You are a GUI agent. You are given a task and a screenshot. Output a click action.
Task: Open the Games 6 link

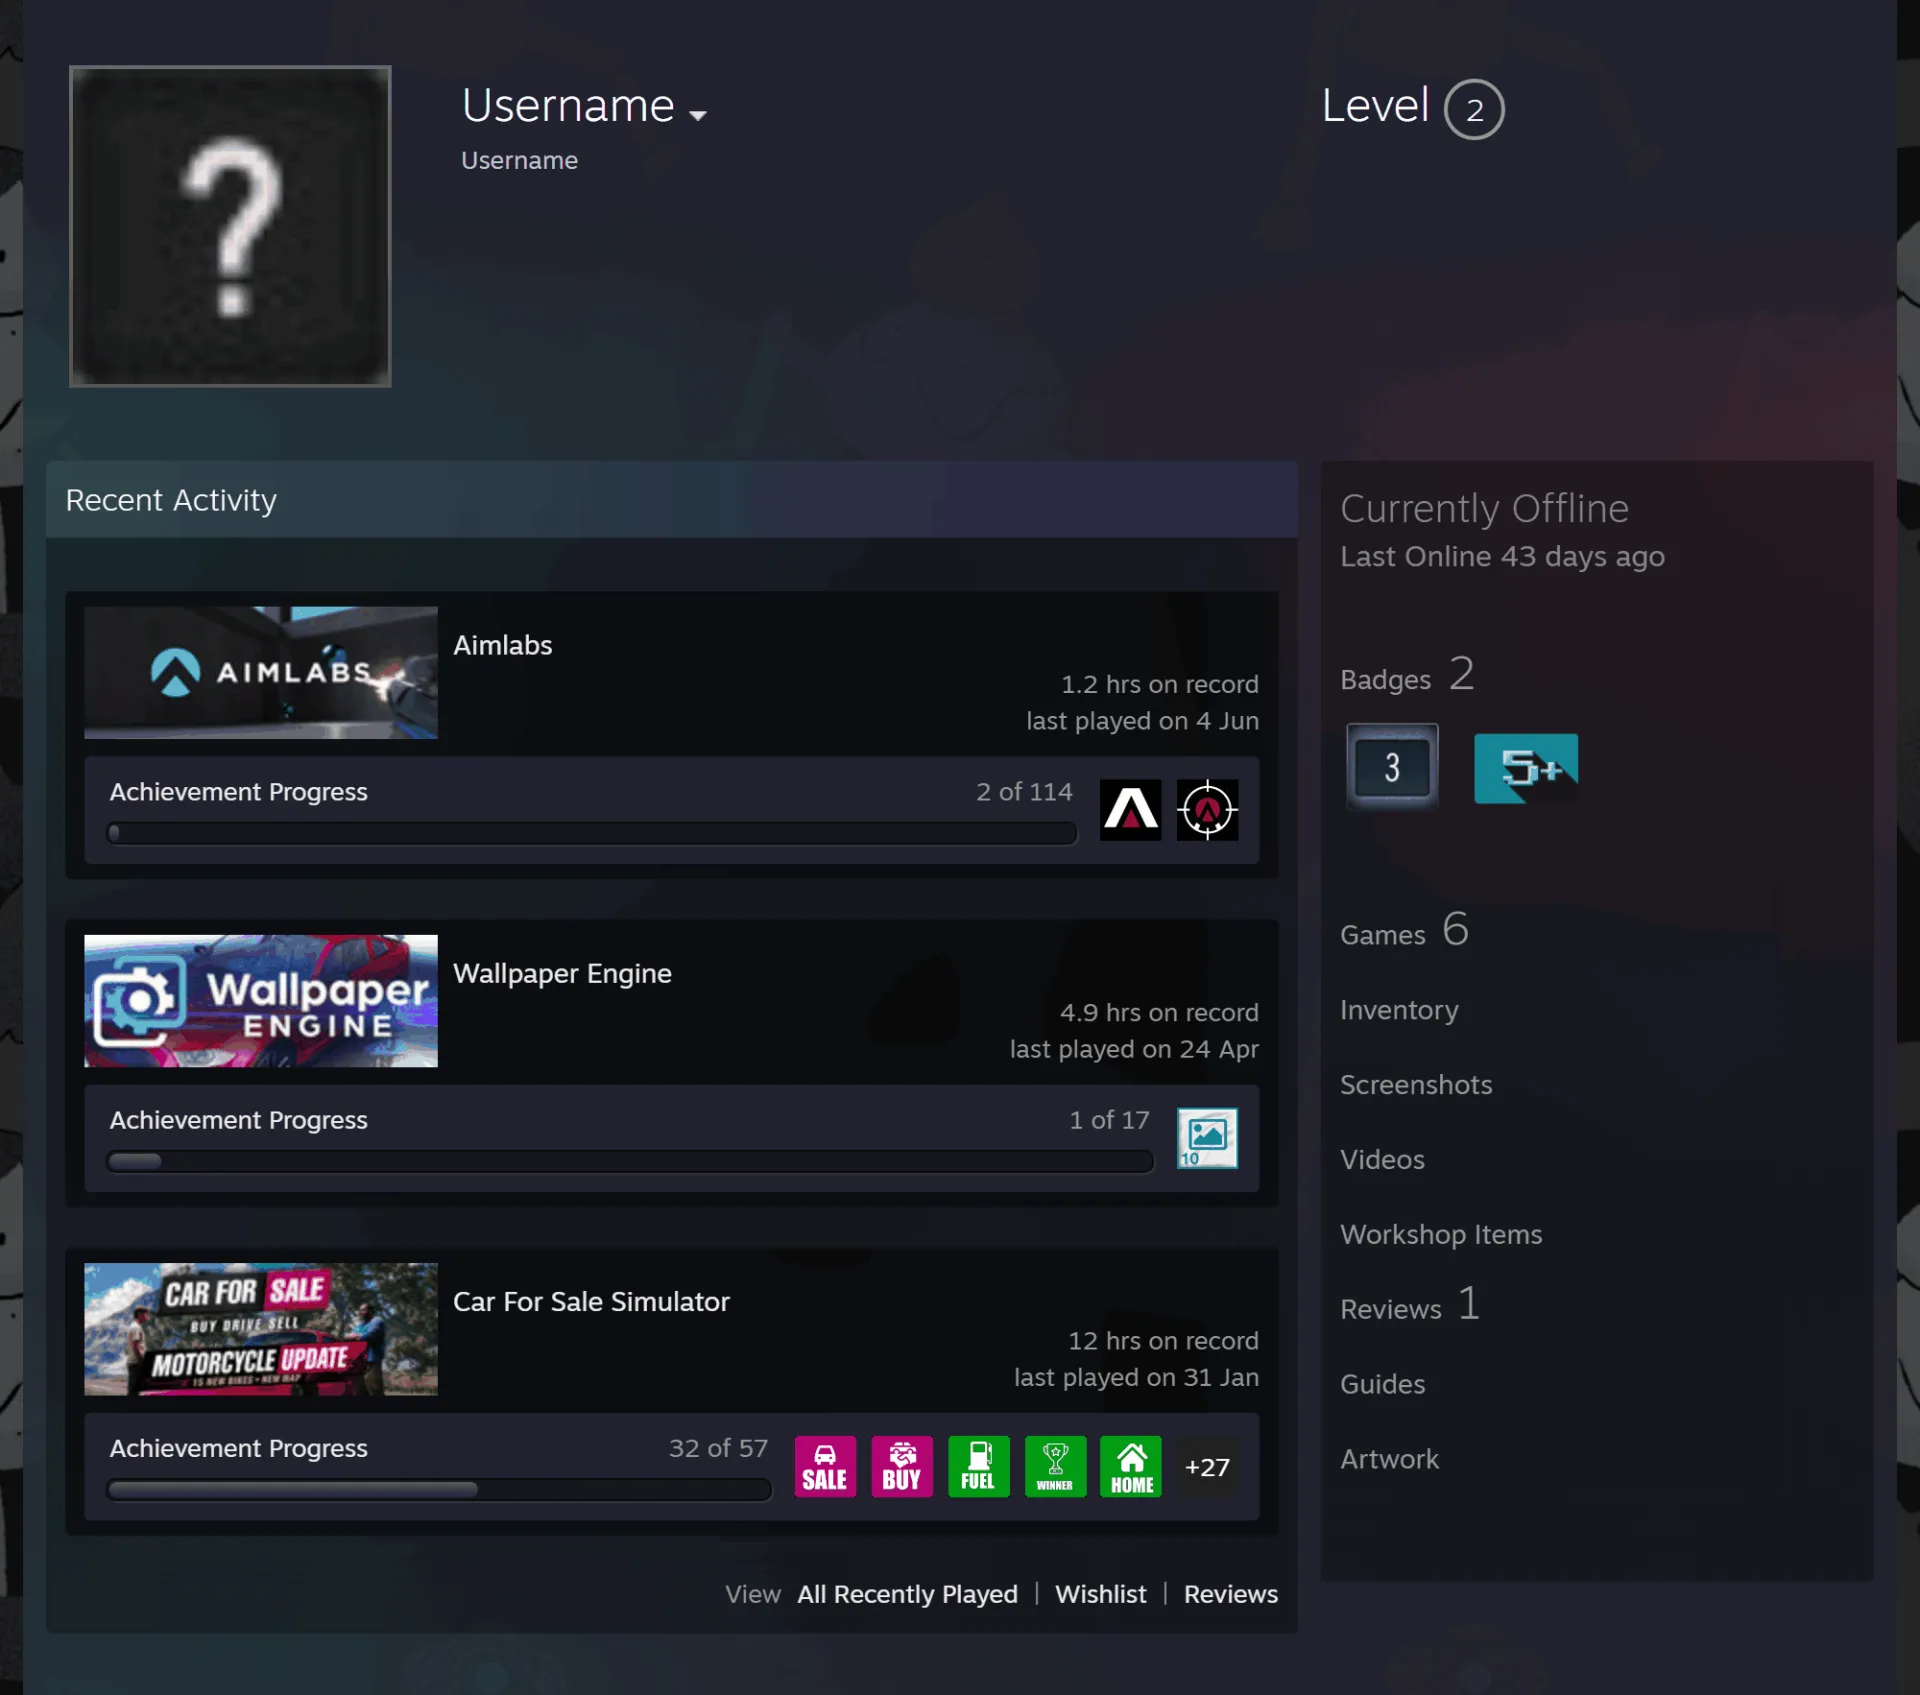click(1403, 931)
